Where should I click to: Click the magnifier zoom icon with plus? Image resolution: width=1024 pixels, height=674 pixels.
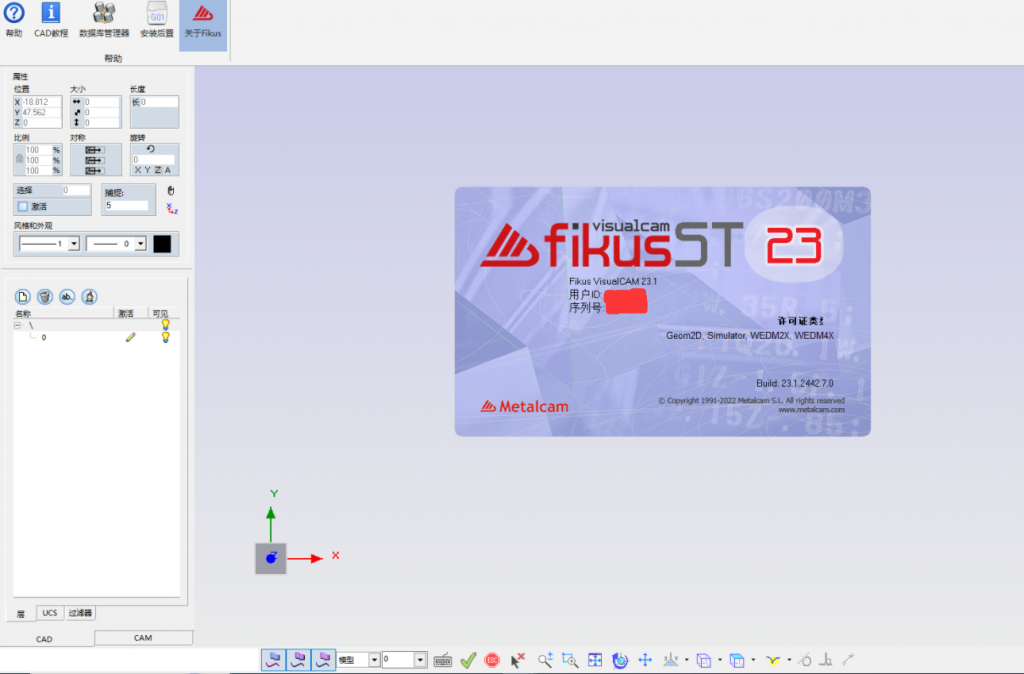[x=545, y=660]
